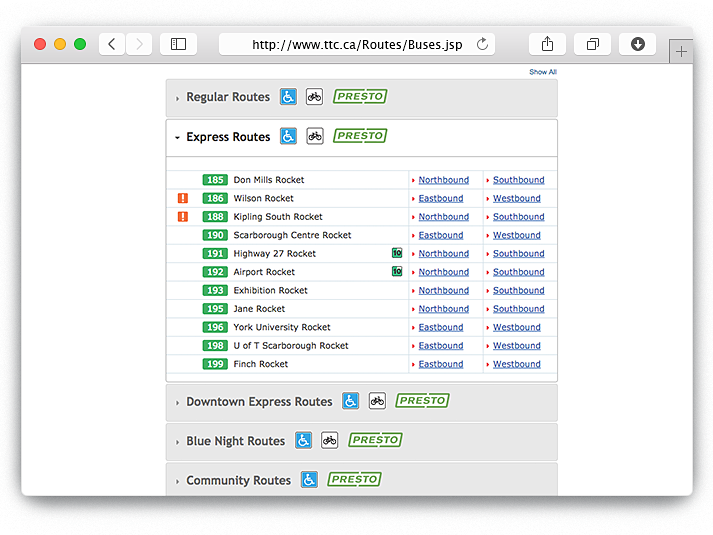
Task: Click the 195 route number badge
Action: point(215,309)
